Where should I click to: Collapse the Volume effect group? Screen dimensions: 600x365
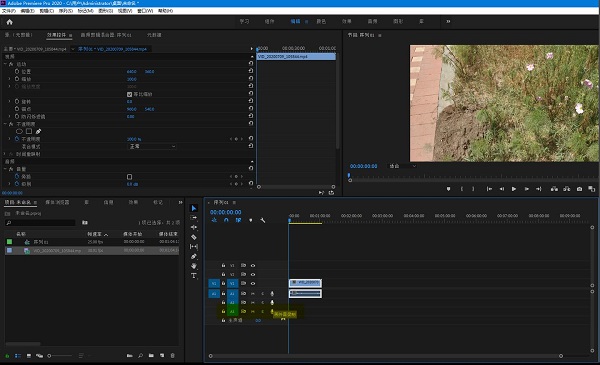(5, 169)
